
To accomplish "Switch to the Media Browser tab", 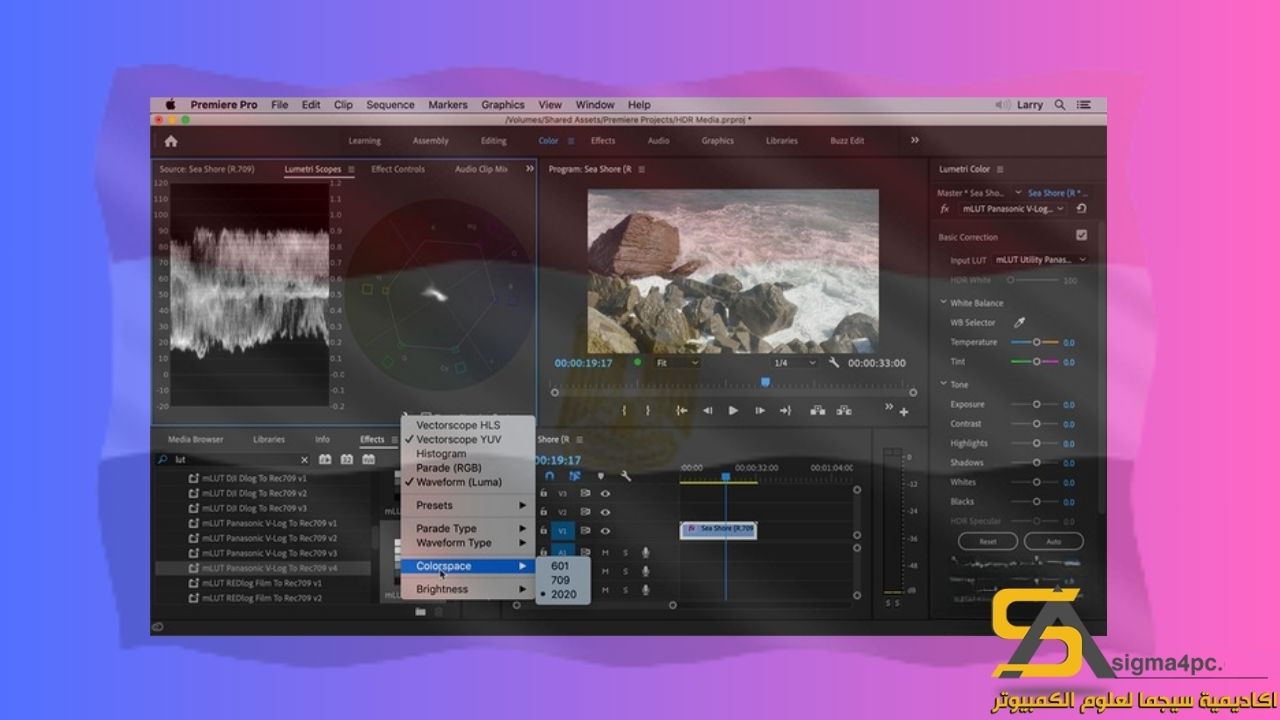I will 196,439.
